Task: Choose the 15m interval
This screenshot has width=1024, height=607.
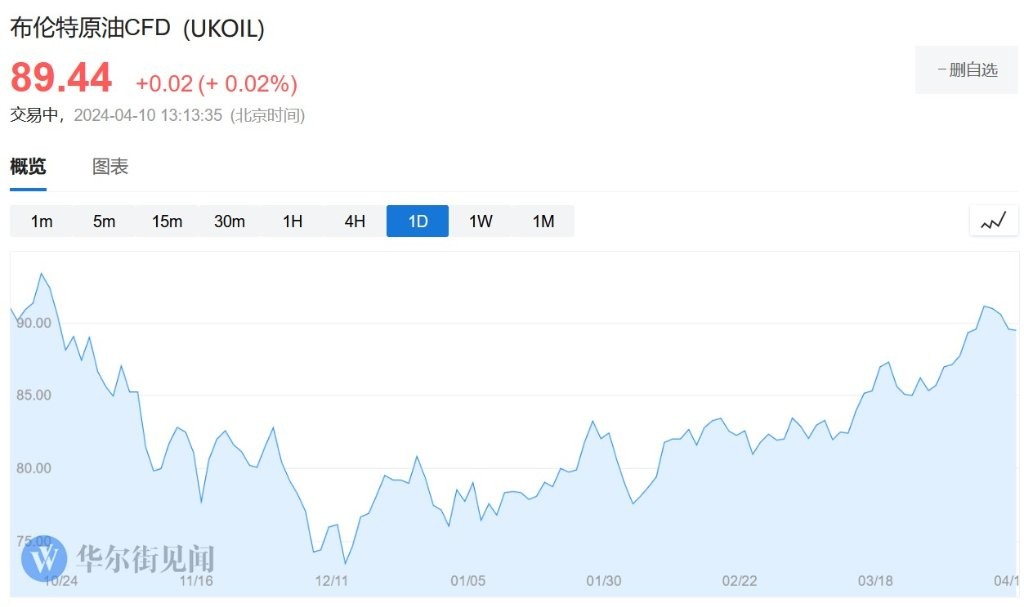Action: coord(167,221)
